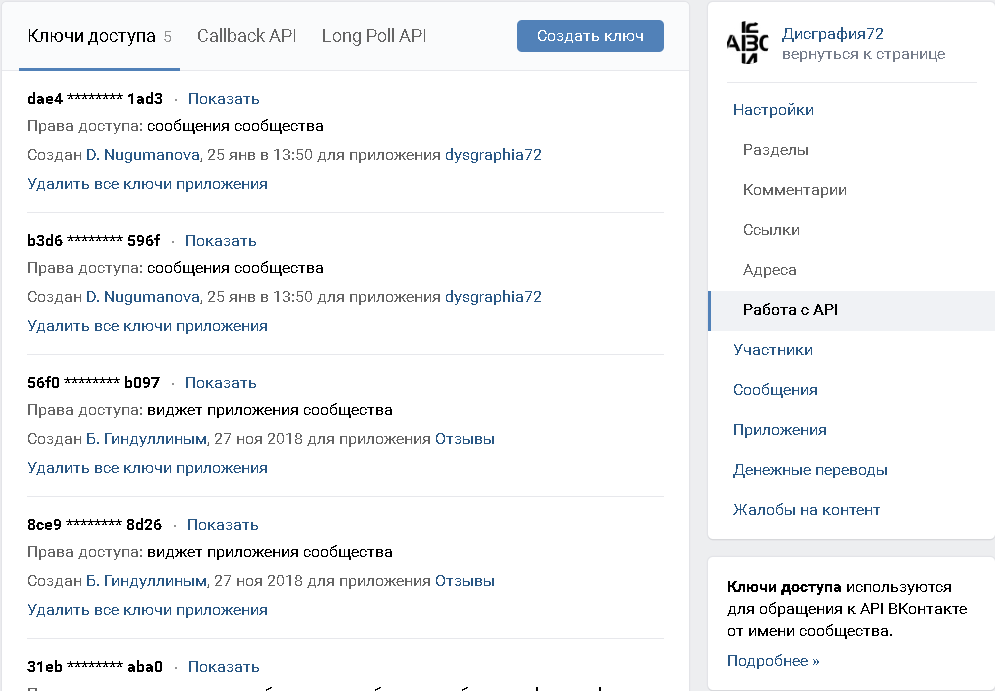Show the 8ce9…8d26 access key
The width and height of the screenshot is (995, 691).
click(222, 525)
